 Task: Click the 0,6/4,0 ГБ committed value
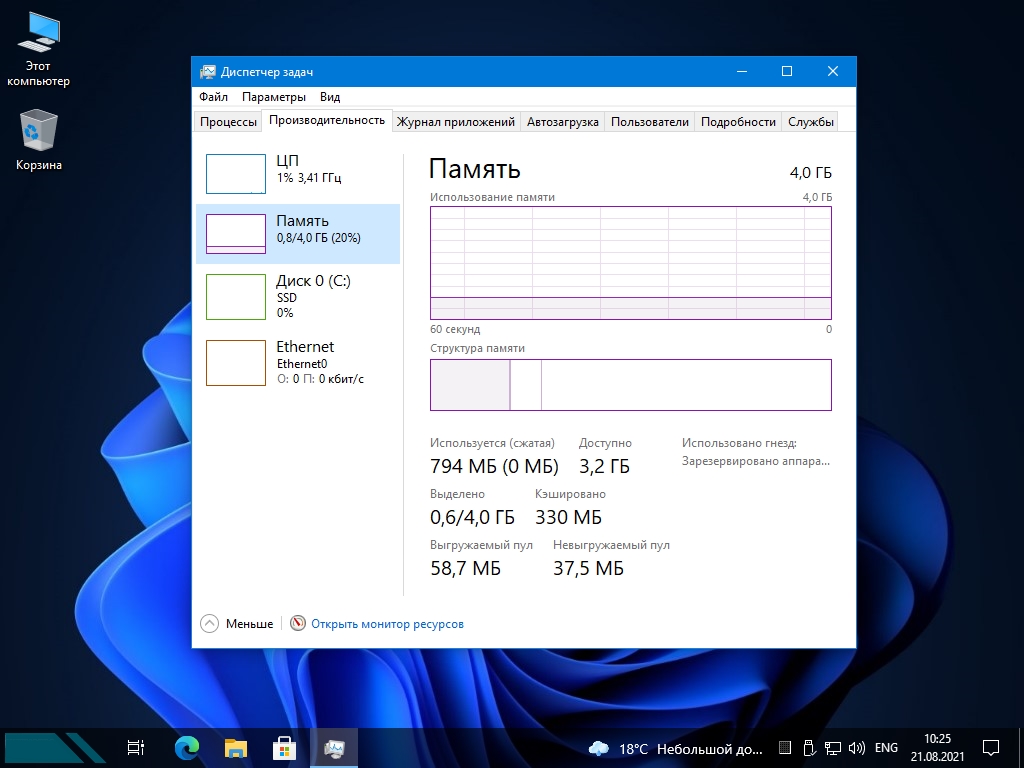click(472, 517)
